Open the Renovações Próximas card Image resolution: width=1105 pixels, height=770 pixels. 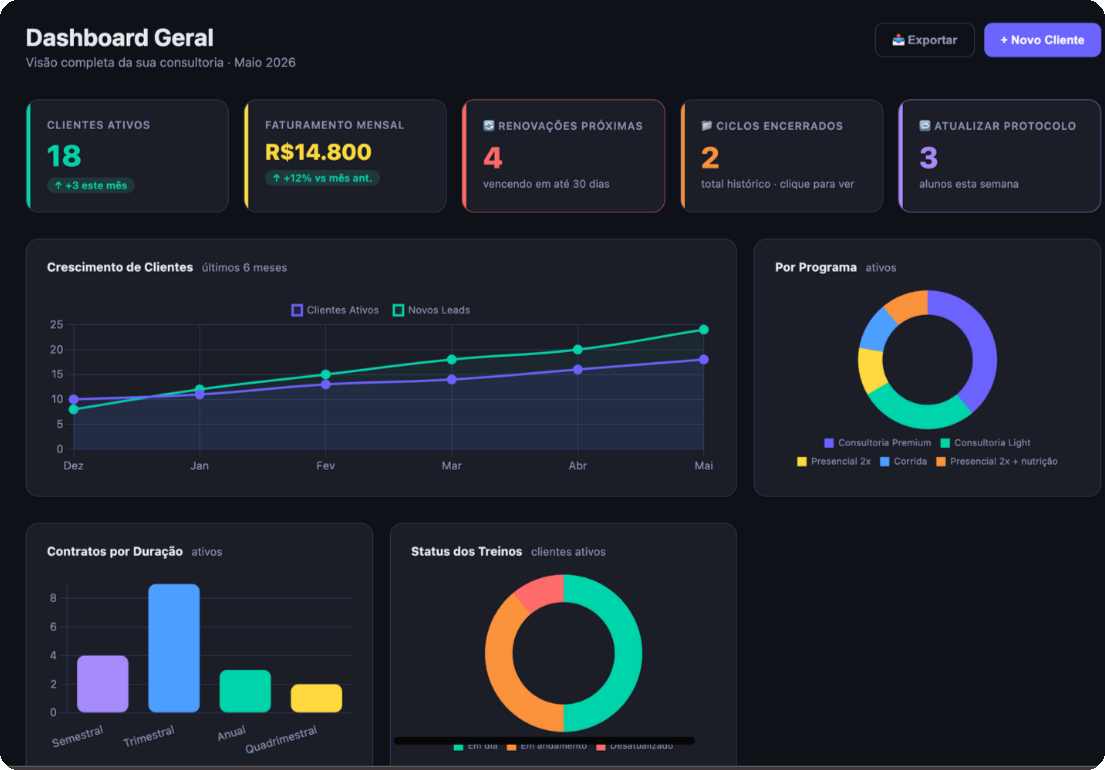(x=564, y=156)
